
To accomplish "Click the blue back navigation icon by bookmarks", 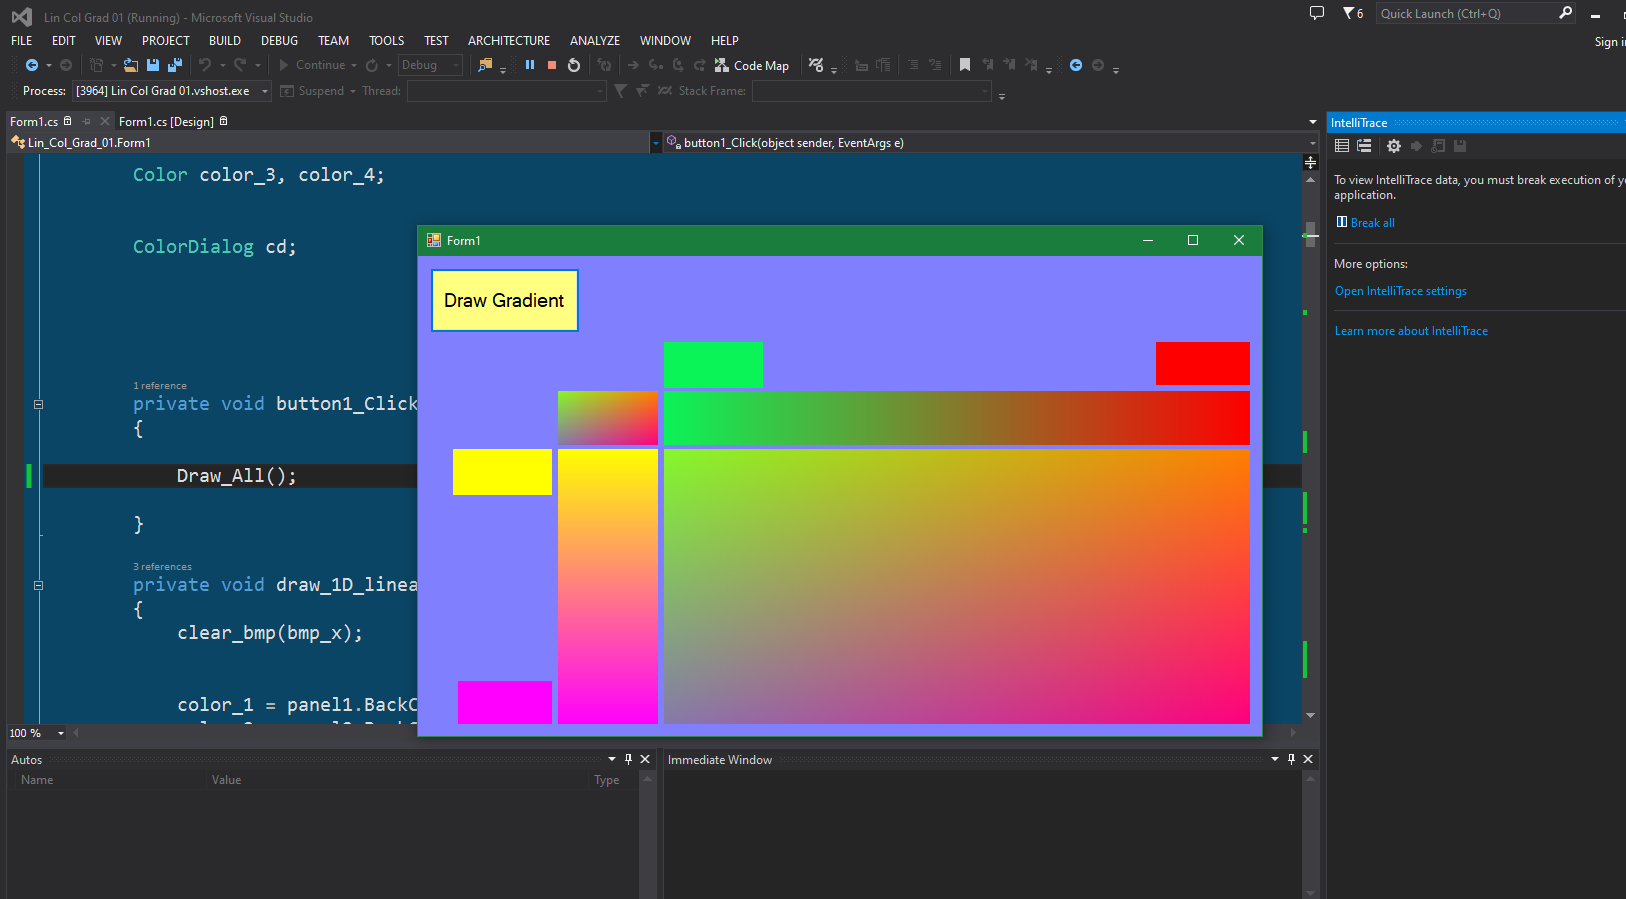I will point(1076,65).
